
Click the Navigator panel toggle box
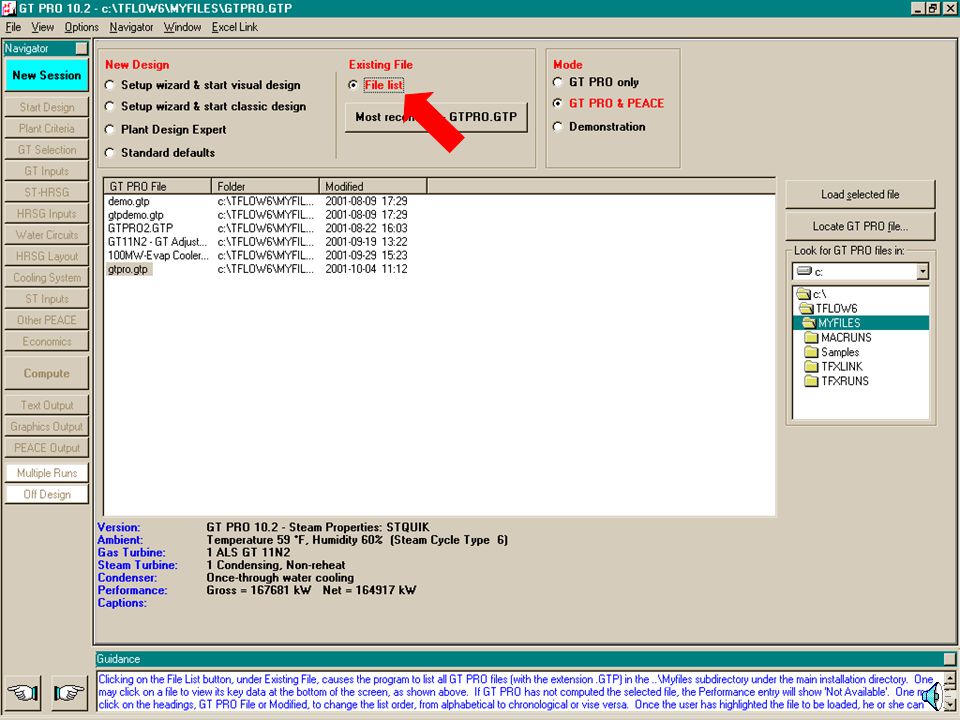click(81, 48)
